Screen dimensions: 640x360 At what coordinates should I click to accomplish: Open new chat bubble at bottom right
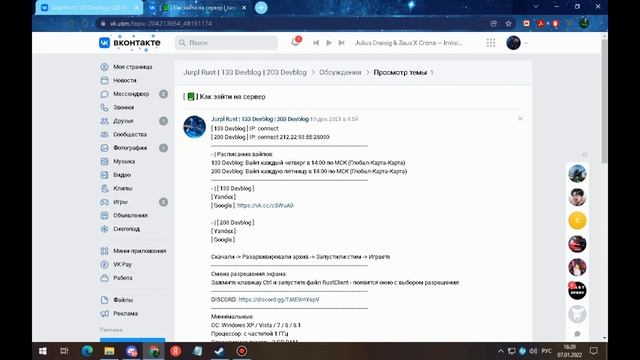pos(577,334)
